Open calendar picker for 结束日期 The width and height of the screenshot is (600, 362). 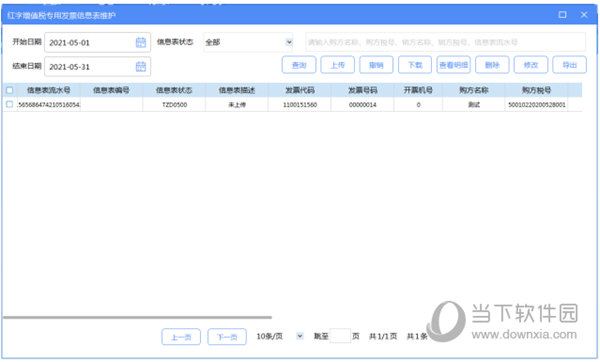click(141, 67)
